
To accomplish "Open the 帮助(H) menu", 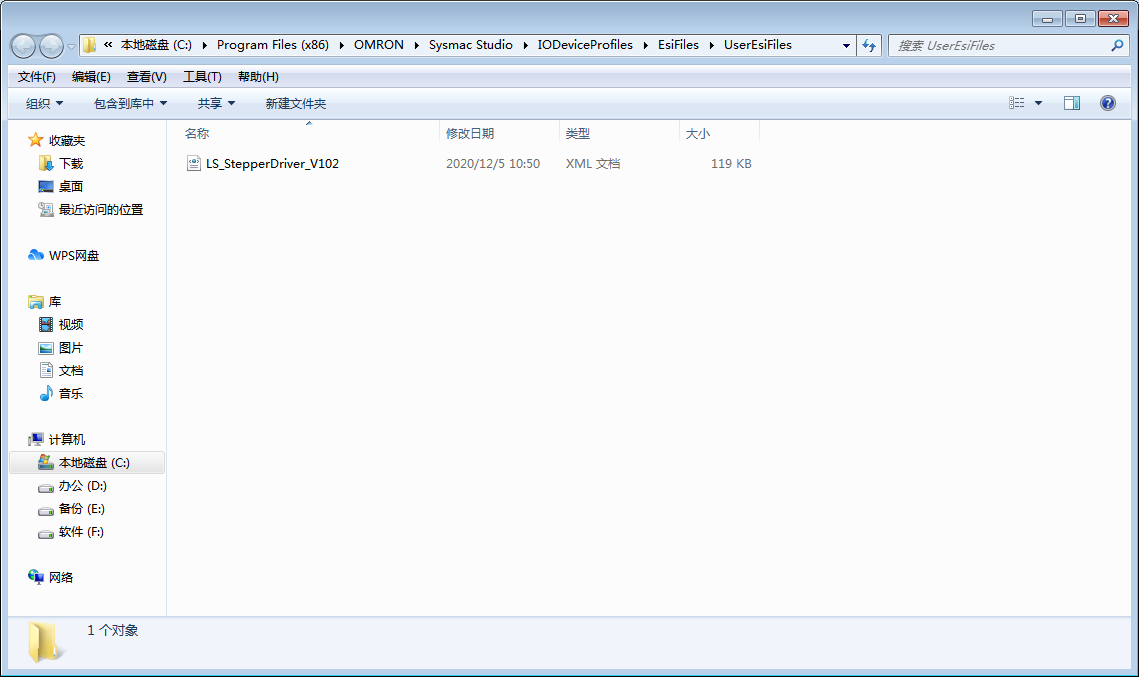I will click(258, 76).
